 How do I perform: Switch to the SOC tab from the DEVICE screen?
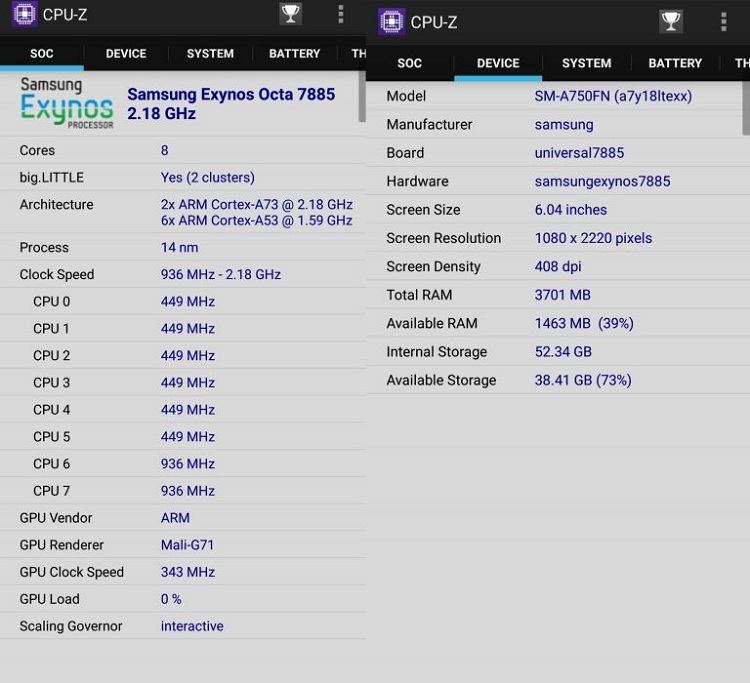pyautogui.click(x=410, y=63)
